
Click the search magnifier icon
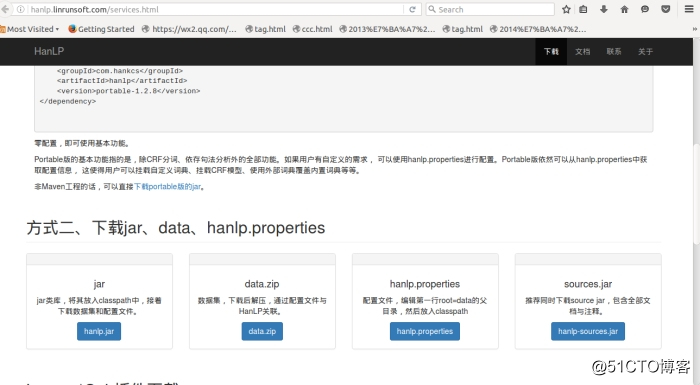(x=432, y=9)
